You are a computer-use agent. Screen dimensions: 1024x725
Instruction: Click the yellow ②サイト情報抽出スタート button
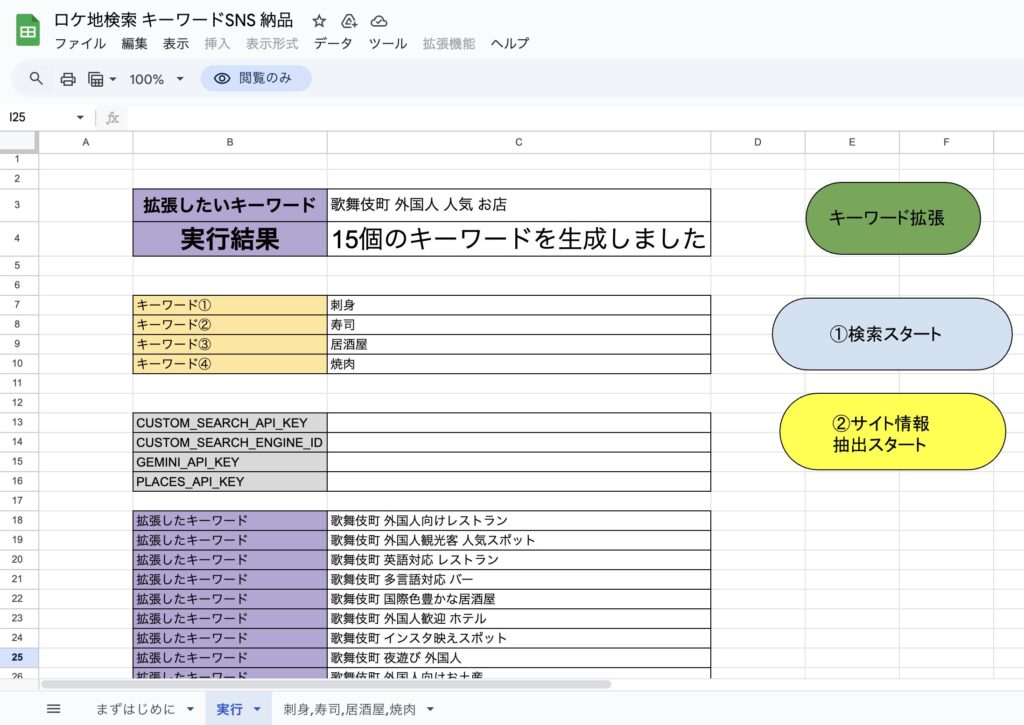(x=893, y=432)
